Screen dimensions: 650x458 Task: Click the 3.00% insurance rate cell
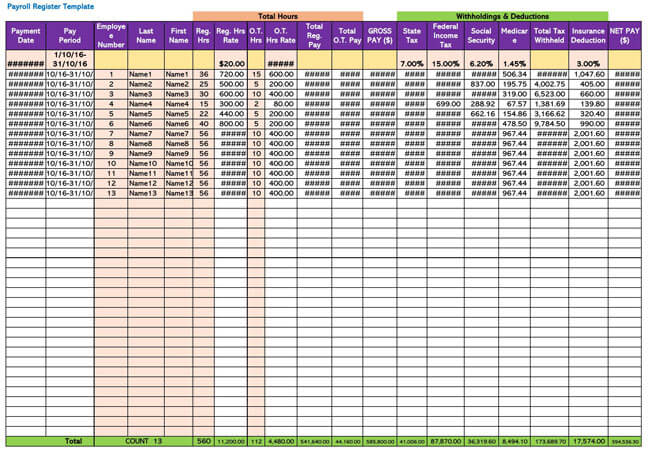coord(588,64)
